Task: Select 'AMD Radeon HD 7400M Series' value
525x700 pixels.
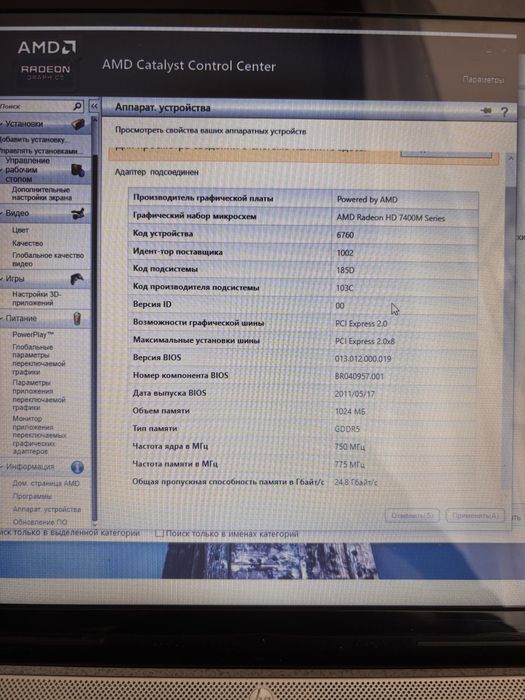Action: (391, 218)
